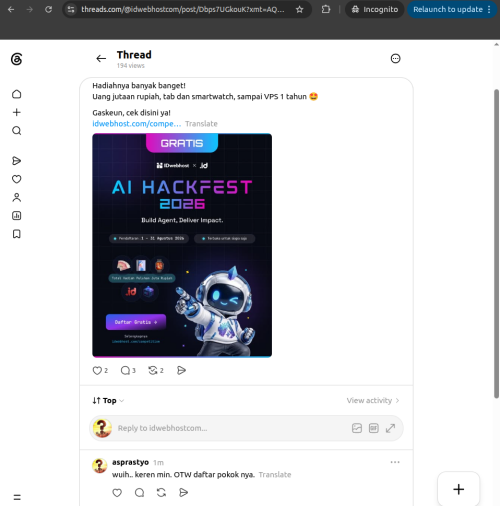500x506 pixels.
Task: Repost the idwebhostcom post
Action: click(153, 370)
